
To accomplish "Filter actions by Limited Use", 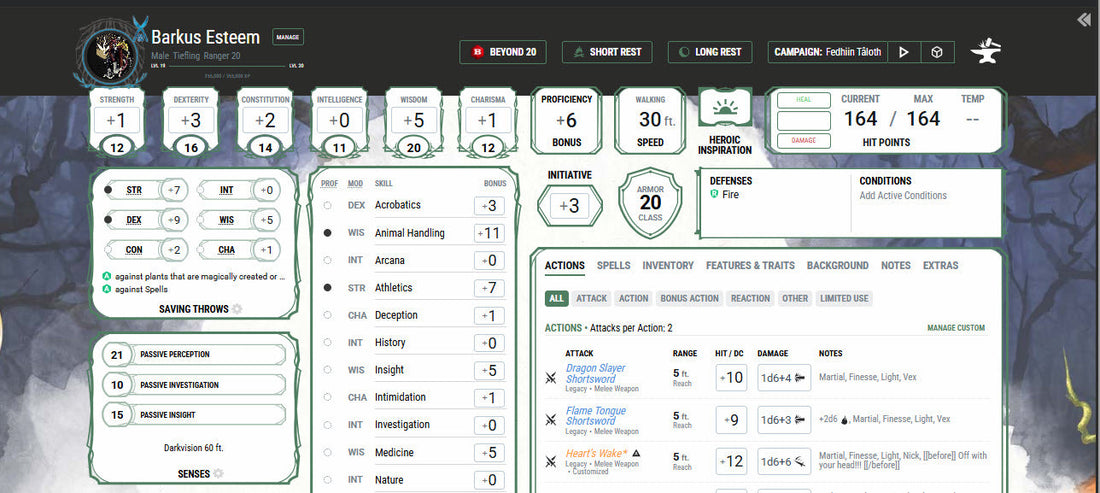I will 844,298.
